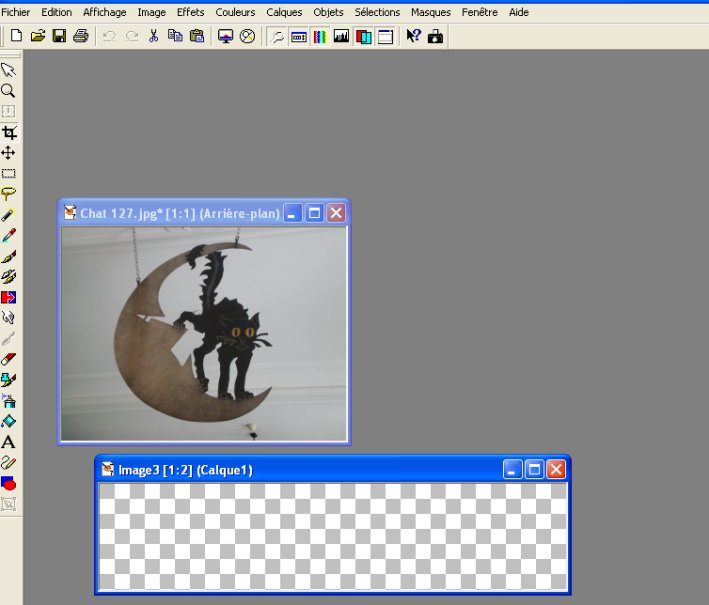Save the image with the floppy disk icon
Viewport: 709px width, 605px height.
pyautogui.click(x=59, y=36)
